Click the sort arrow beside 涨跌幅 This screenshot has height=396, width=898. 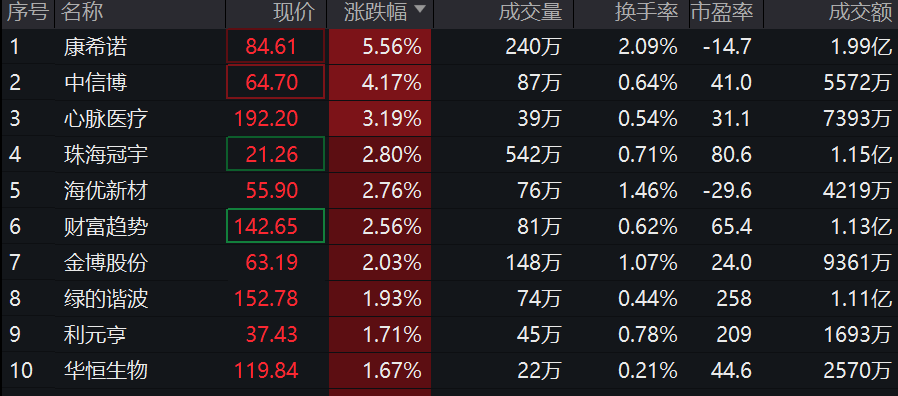click(420, 9)
